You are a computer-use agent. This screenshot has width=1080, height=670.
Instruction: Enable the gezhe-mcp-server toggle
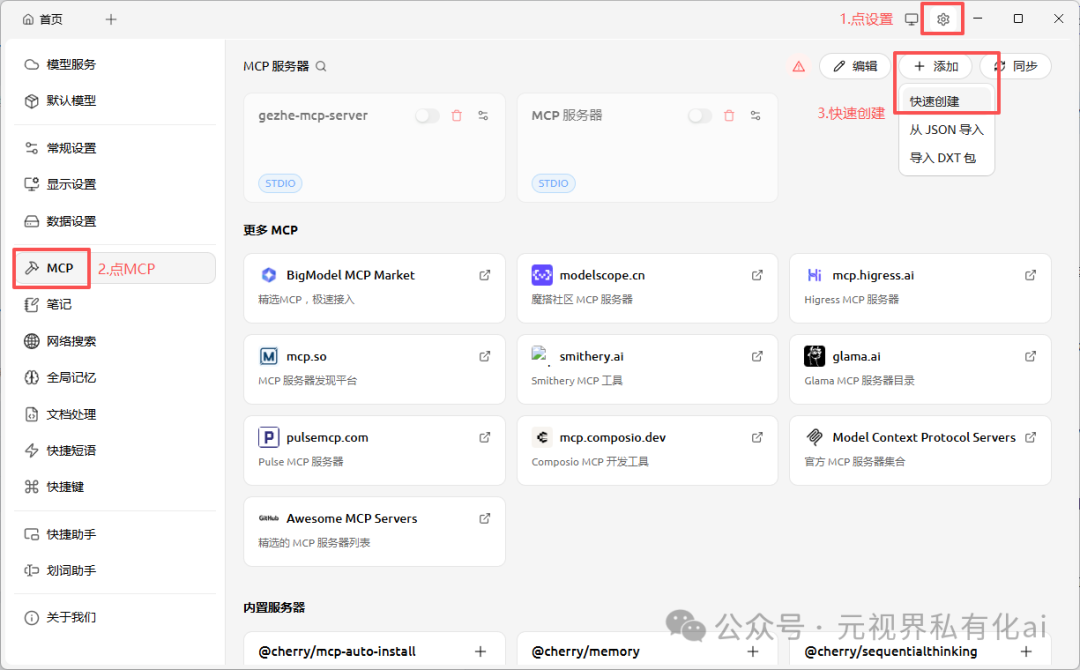coord(427,115)
